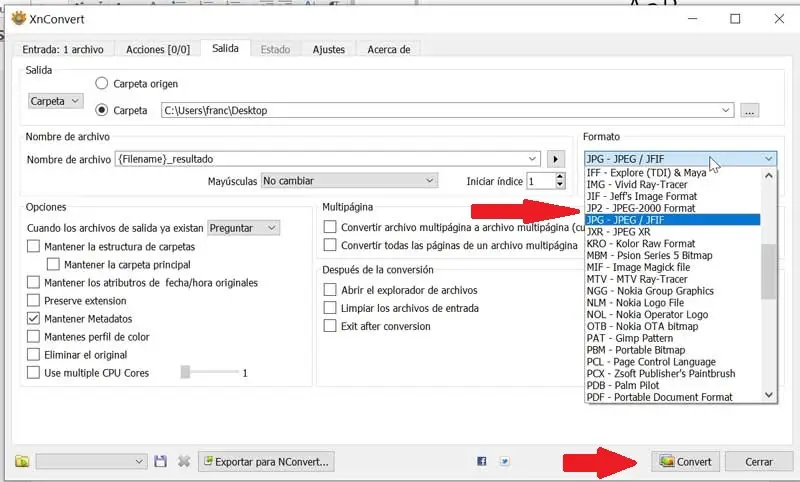Select PBM - Portable Bitmap format

coord(672,350)
